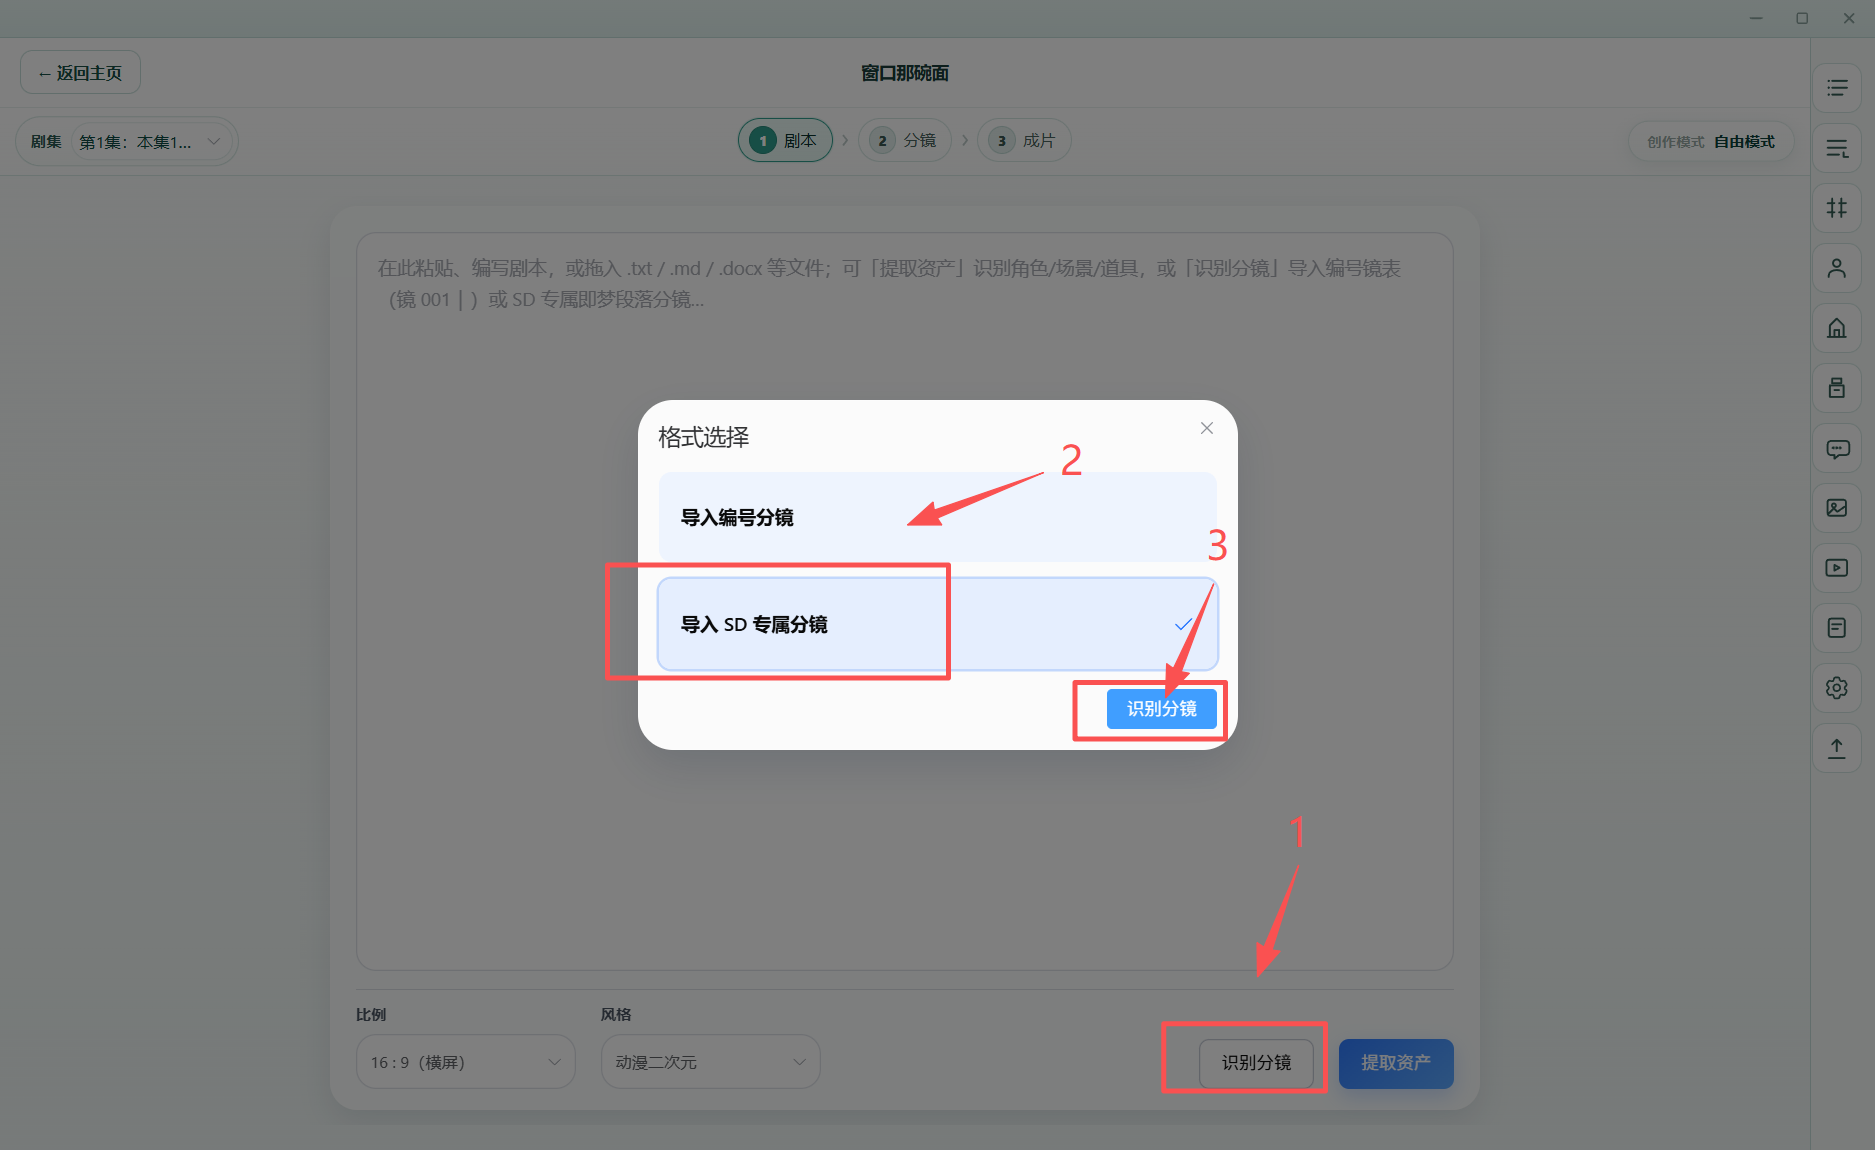The width and height of the screenshot is (1875, 1150).
Task: Toggle the 创作模式 自由模式 switch
Action: pyautogui.click(x=1711, y=142)
